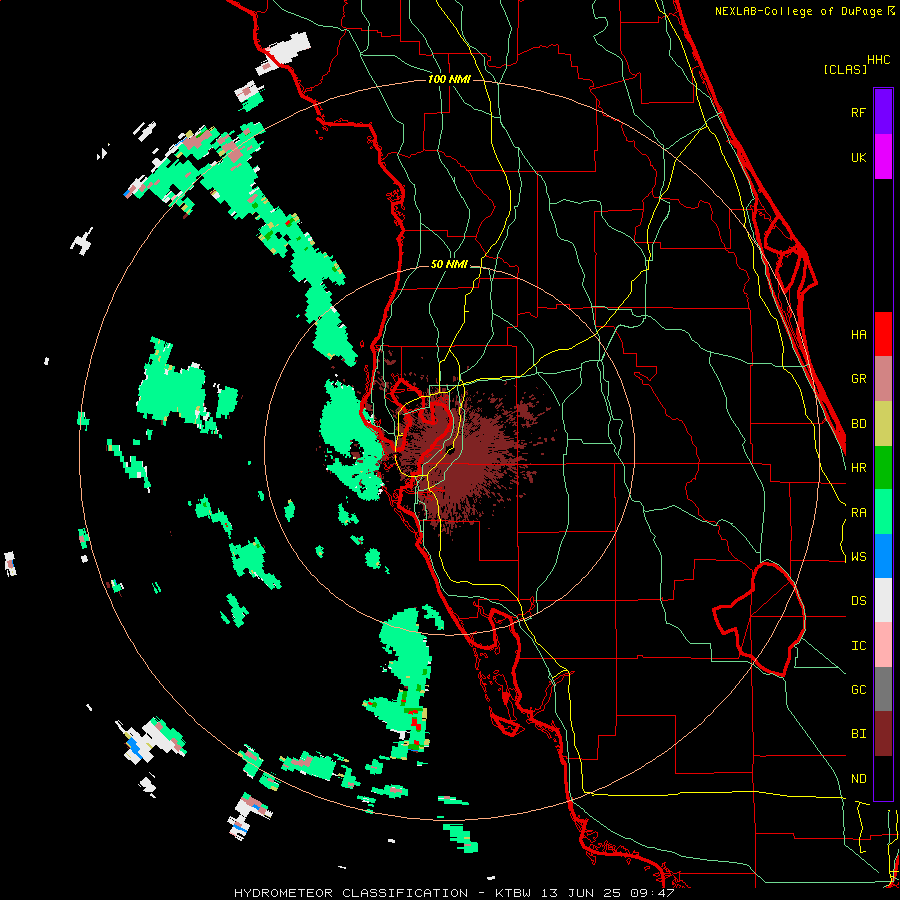
Task: Click the RF purple legend swatch
Action: pos(883,112)
